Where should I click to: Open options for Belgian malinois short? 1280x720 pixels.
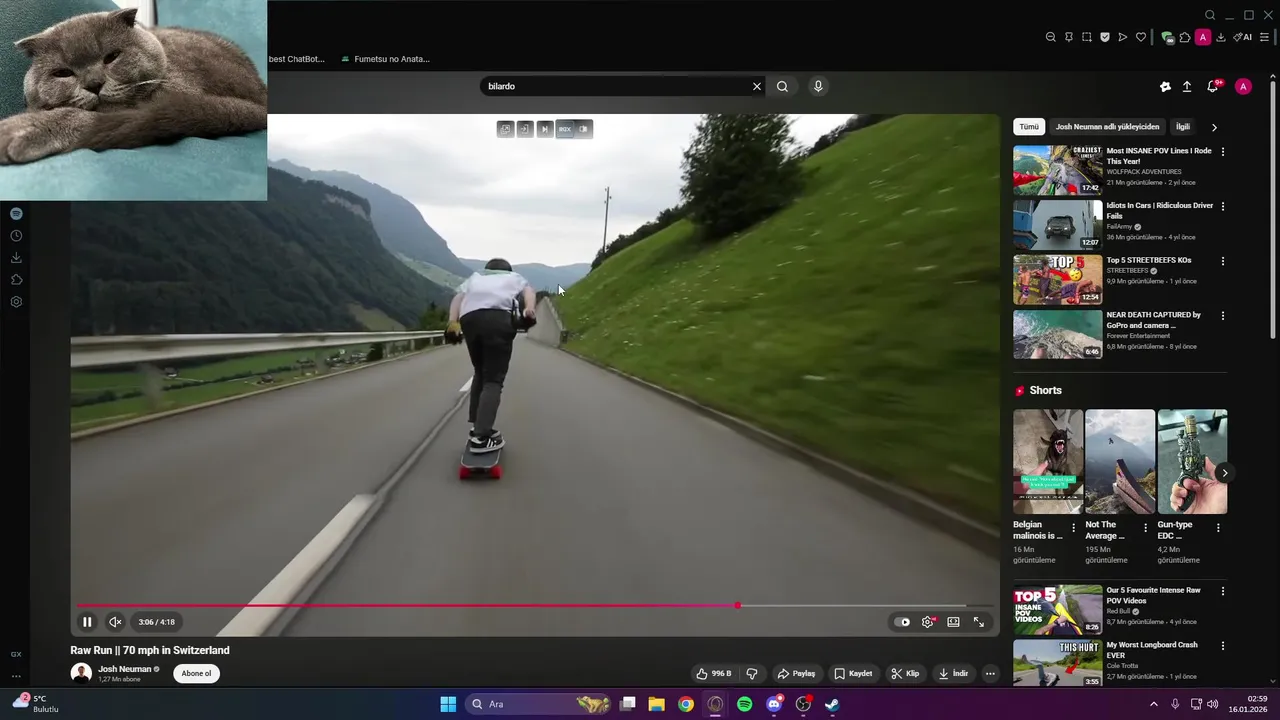[1074, 527]
